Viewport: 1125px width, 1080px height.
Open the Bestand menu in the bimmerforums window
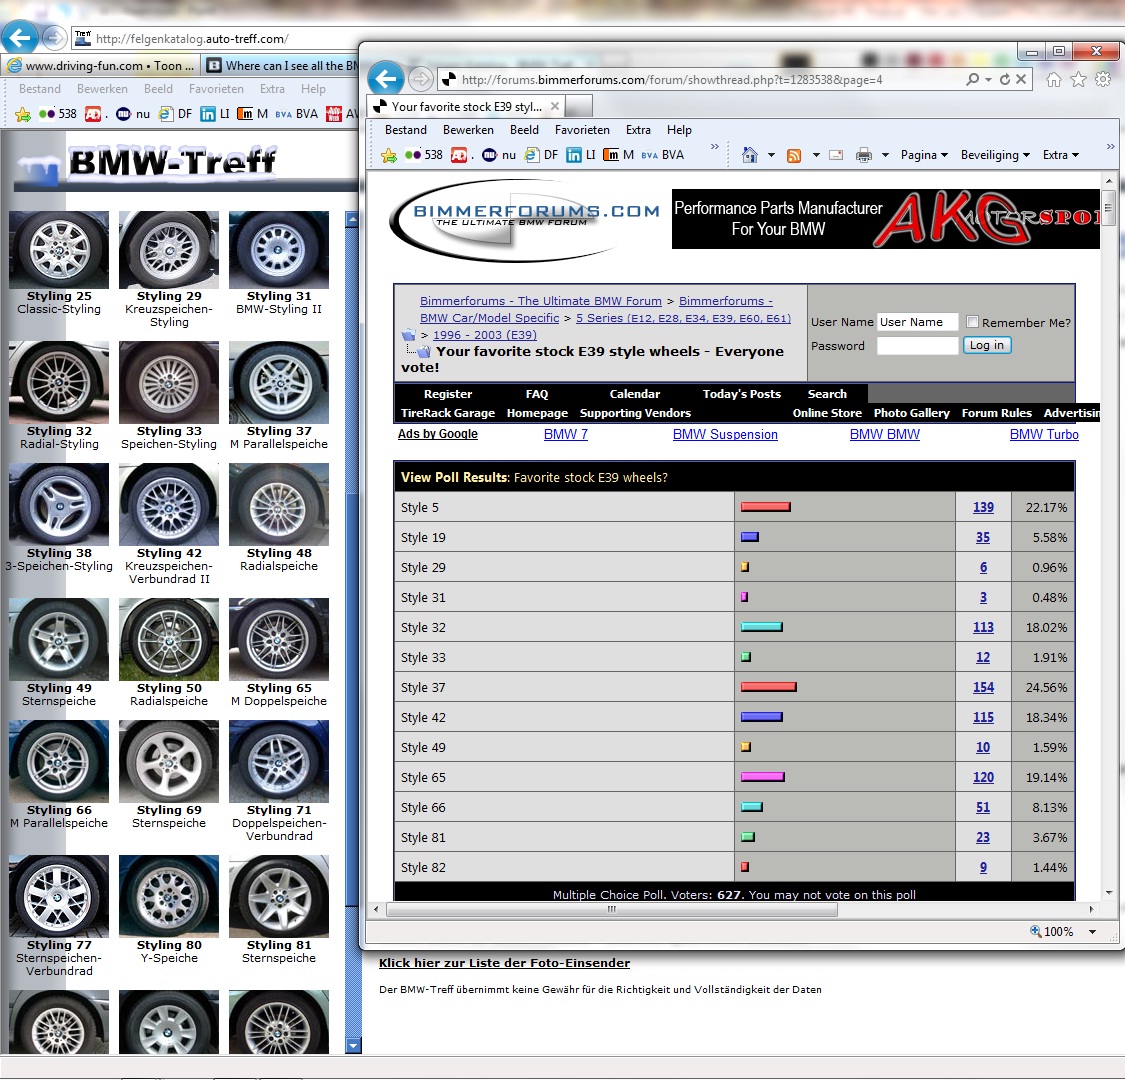405,130
